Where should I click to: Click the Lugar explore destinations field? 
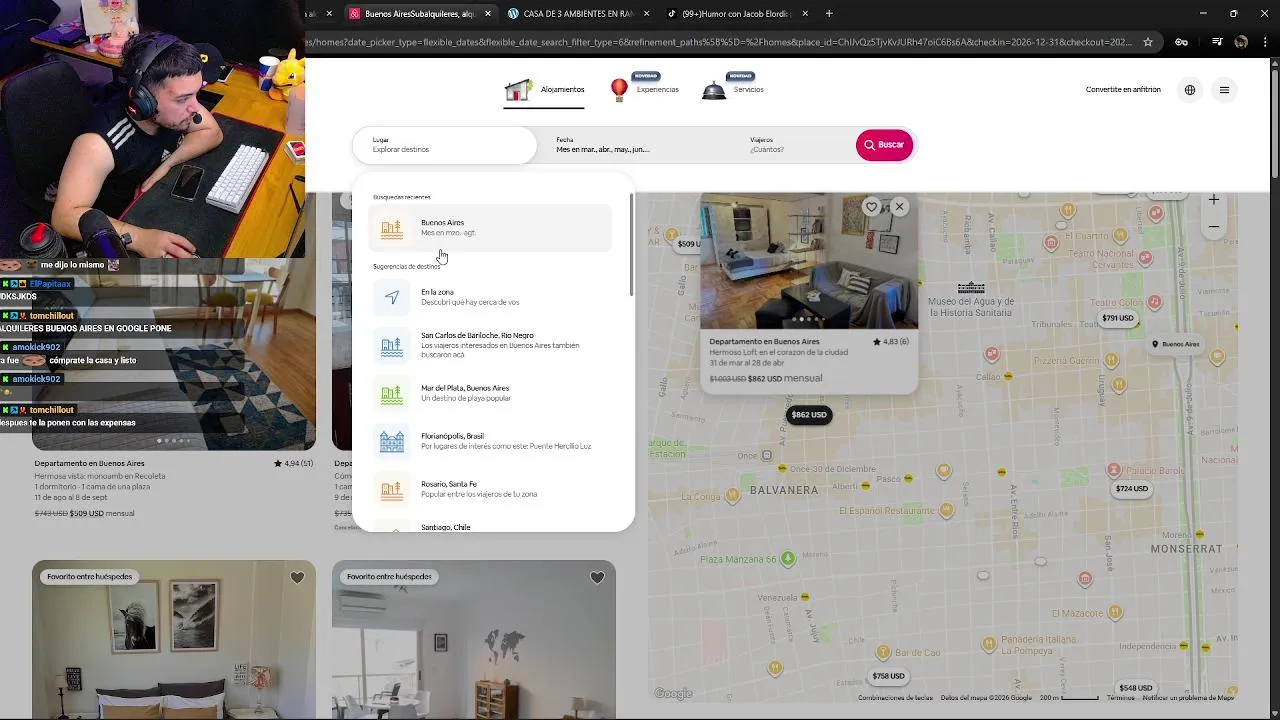click(x=445, y=145)
